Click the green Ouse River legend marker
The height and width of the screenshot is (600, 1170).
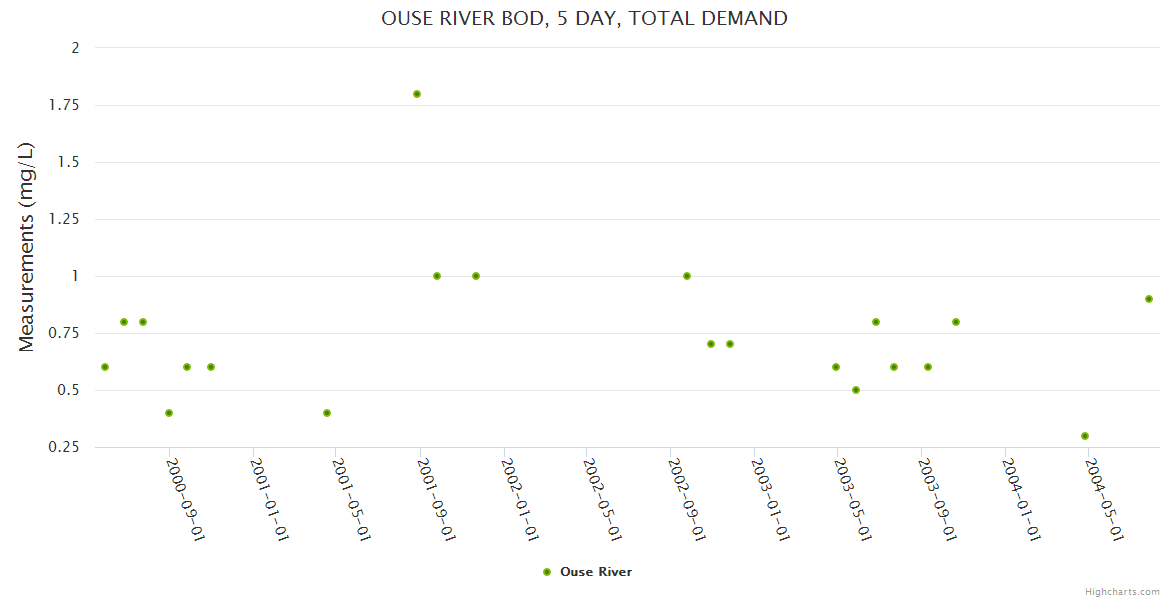[547, 572]
